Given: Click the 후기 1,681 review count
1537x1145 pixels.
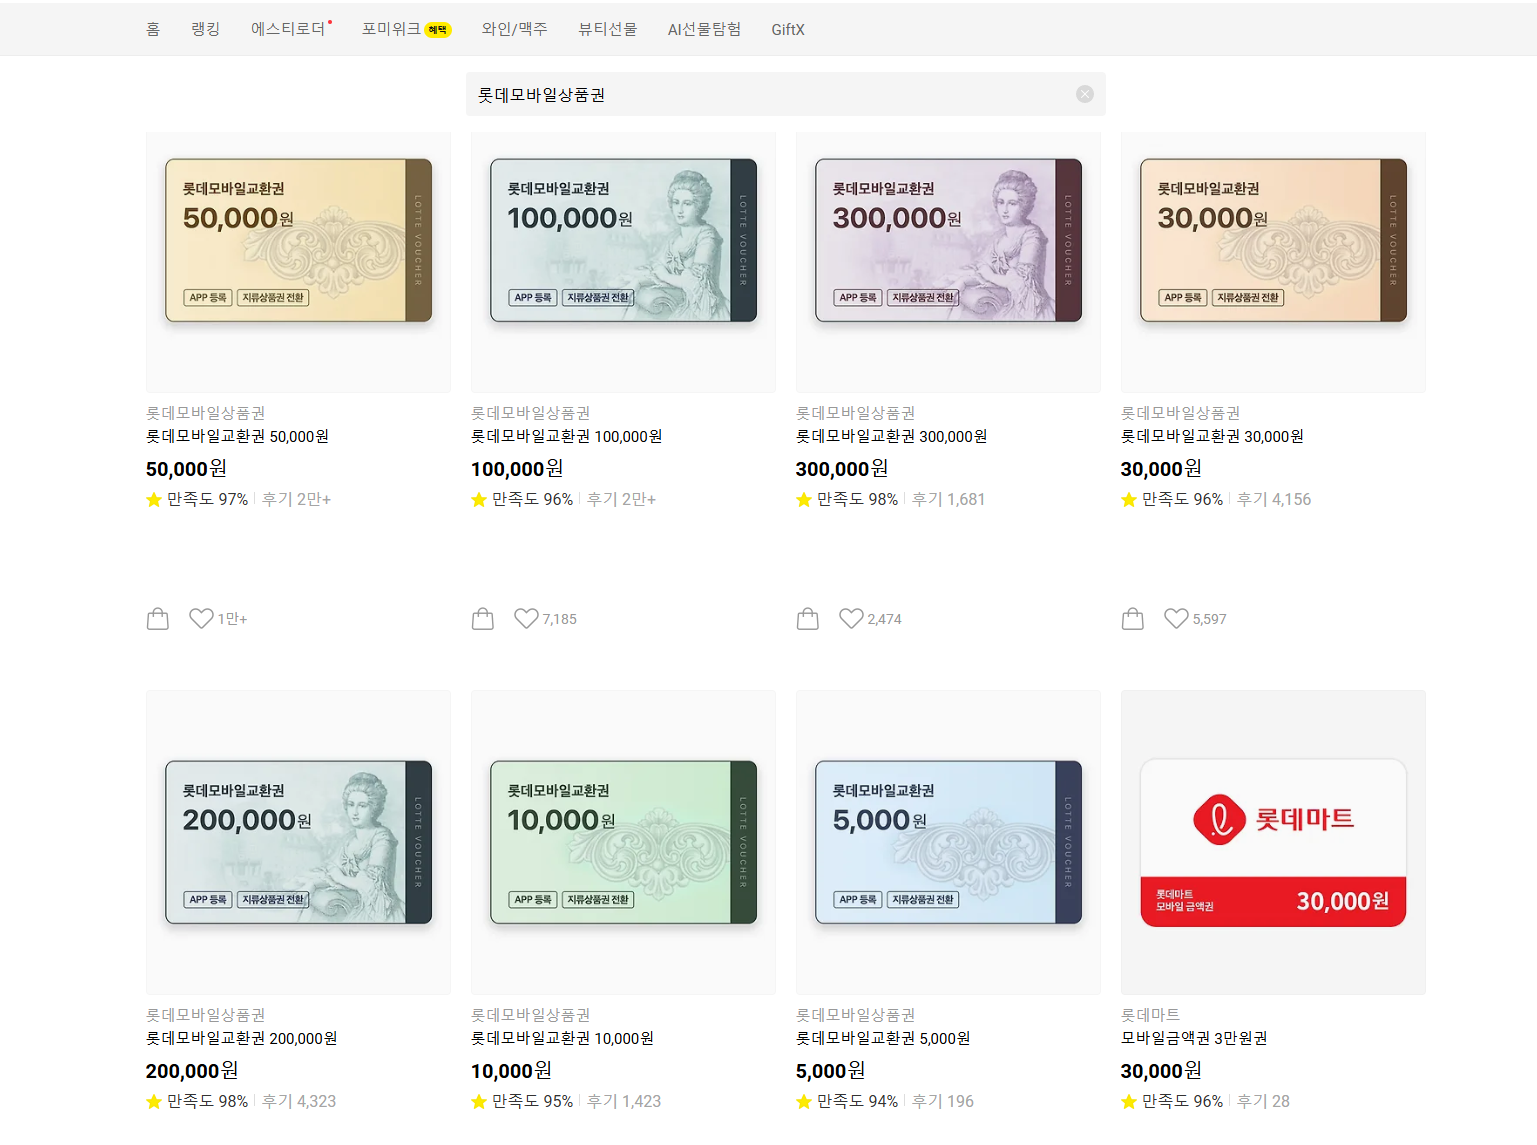Looking at the screenshot, I should point(948,499).
